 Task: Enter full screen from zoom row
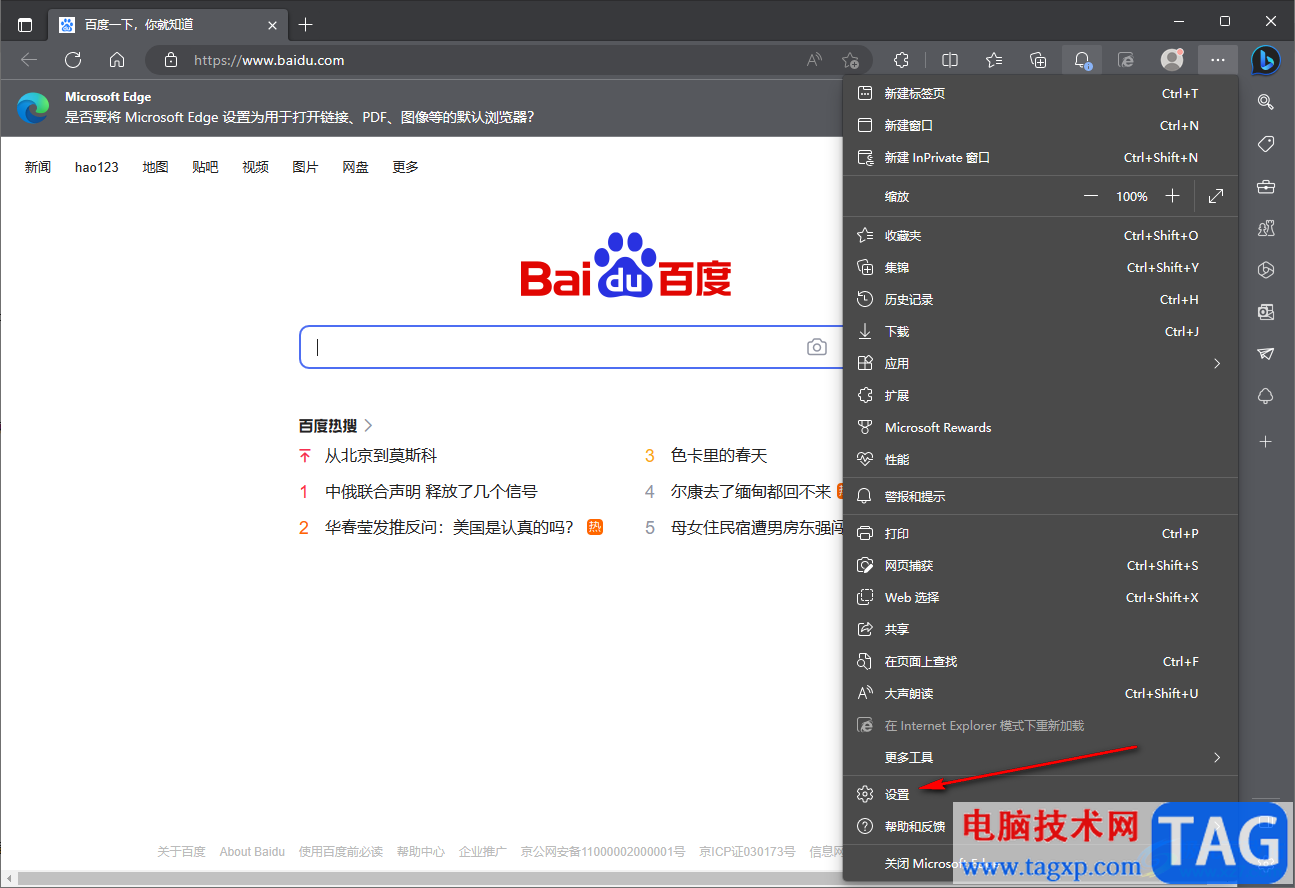(x=1216, y=196)
